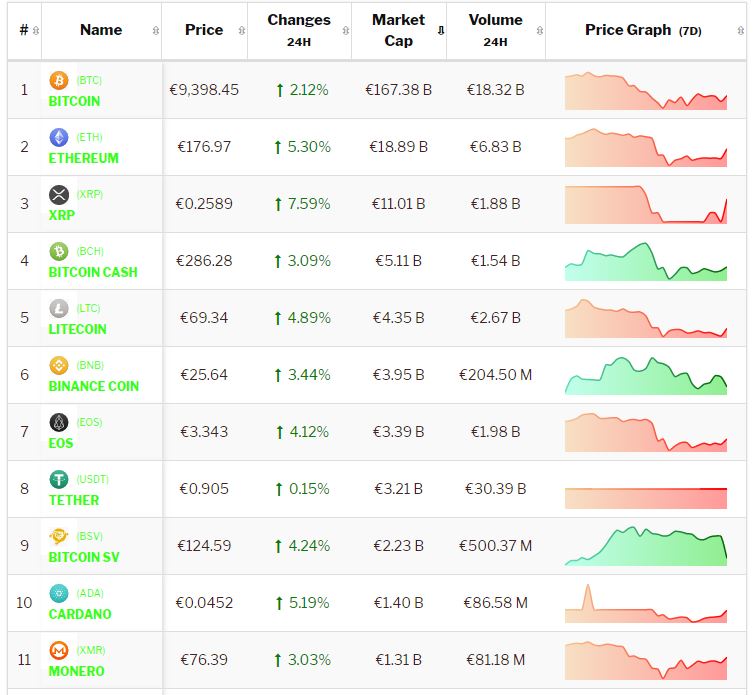This screenshot has width=754, height=695.
Task: Click Bitcoin Cash green price graph
Action: (646, 262)
